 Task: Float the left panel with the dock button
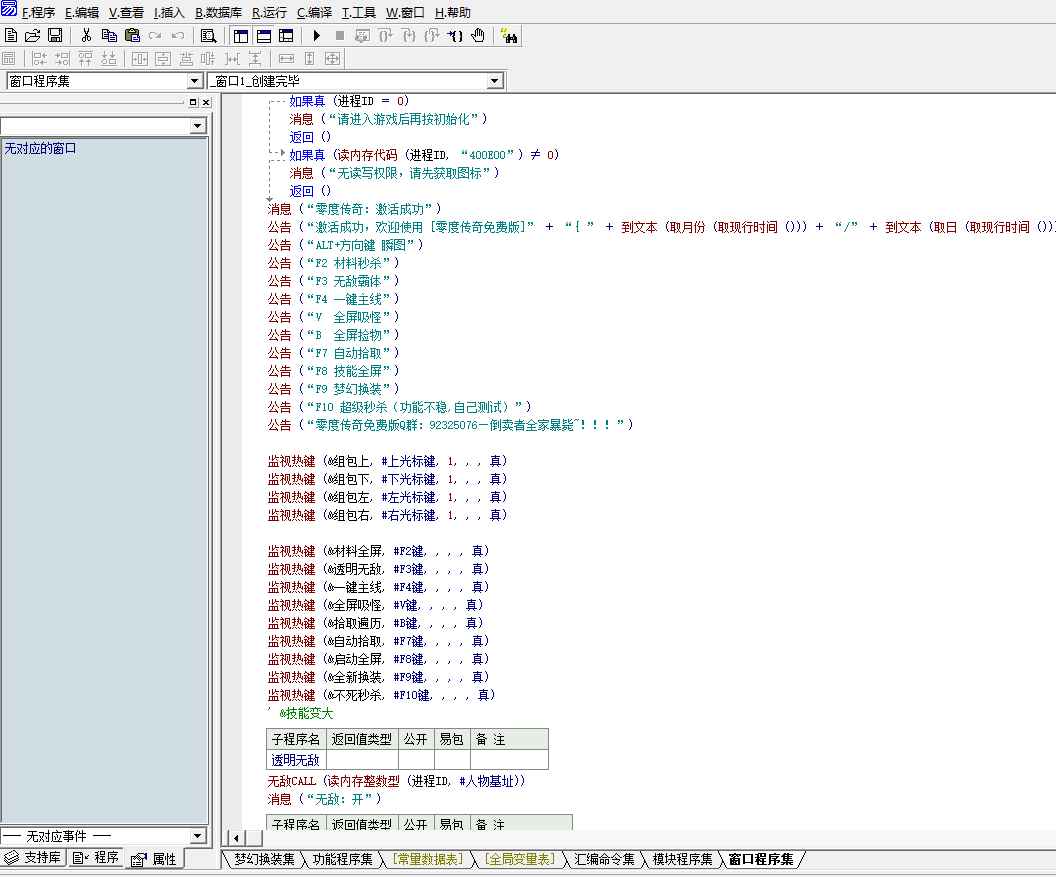[x=193, y=102]
